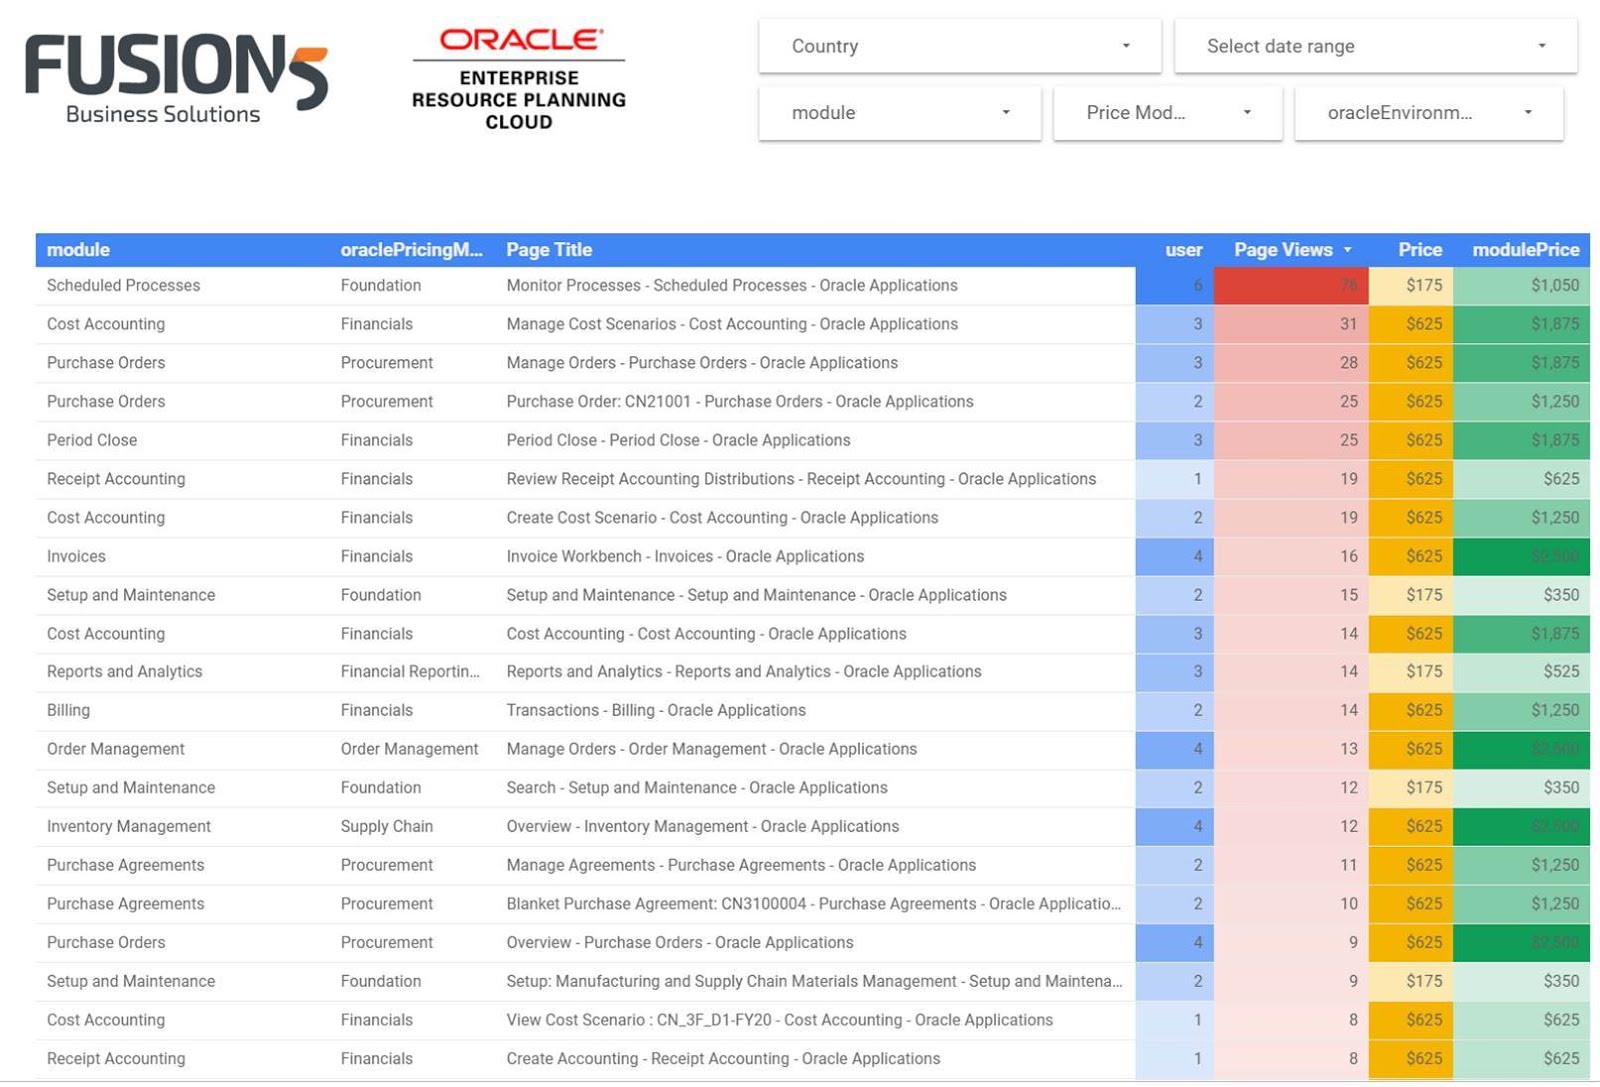The width and height of the screenshot is (1600, 1087).
Task: Click the oraclePricingM column header
Action: point(412,250)
